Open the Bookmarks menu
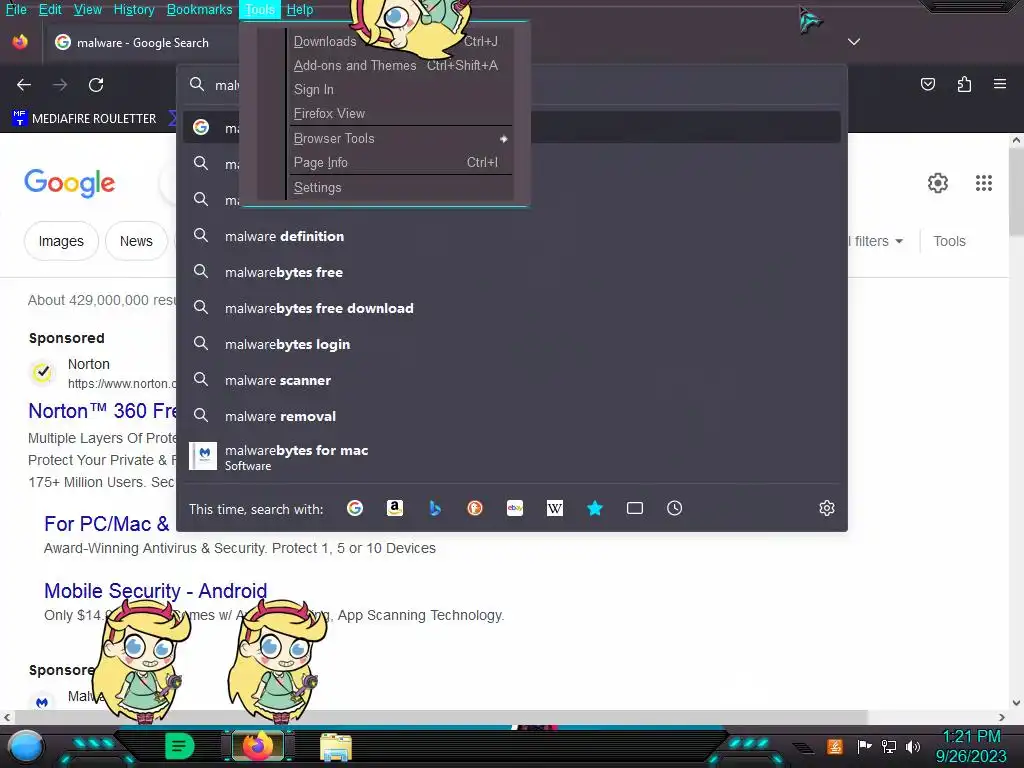The height and width of the screenshot is (768, 1024). pyautogui.click(x=199, y=10)
